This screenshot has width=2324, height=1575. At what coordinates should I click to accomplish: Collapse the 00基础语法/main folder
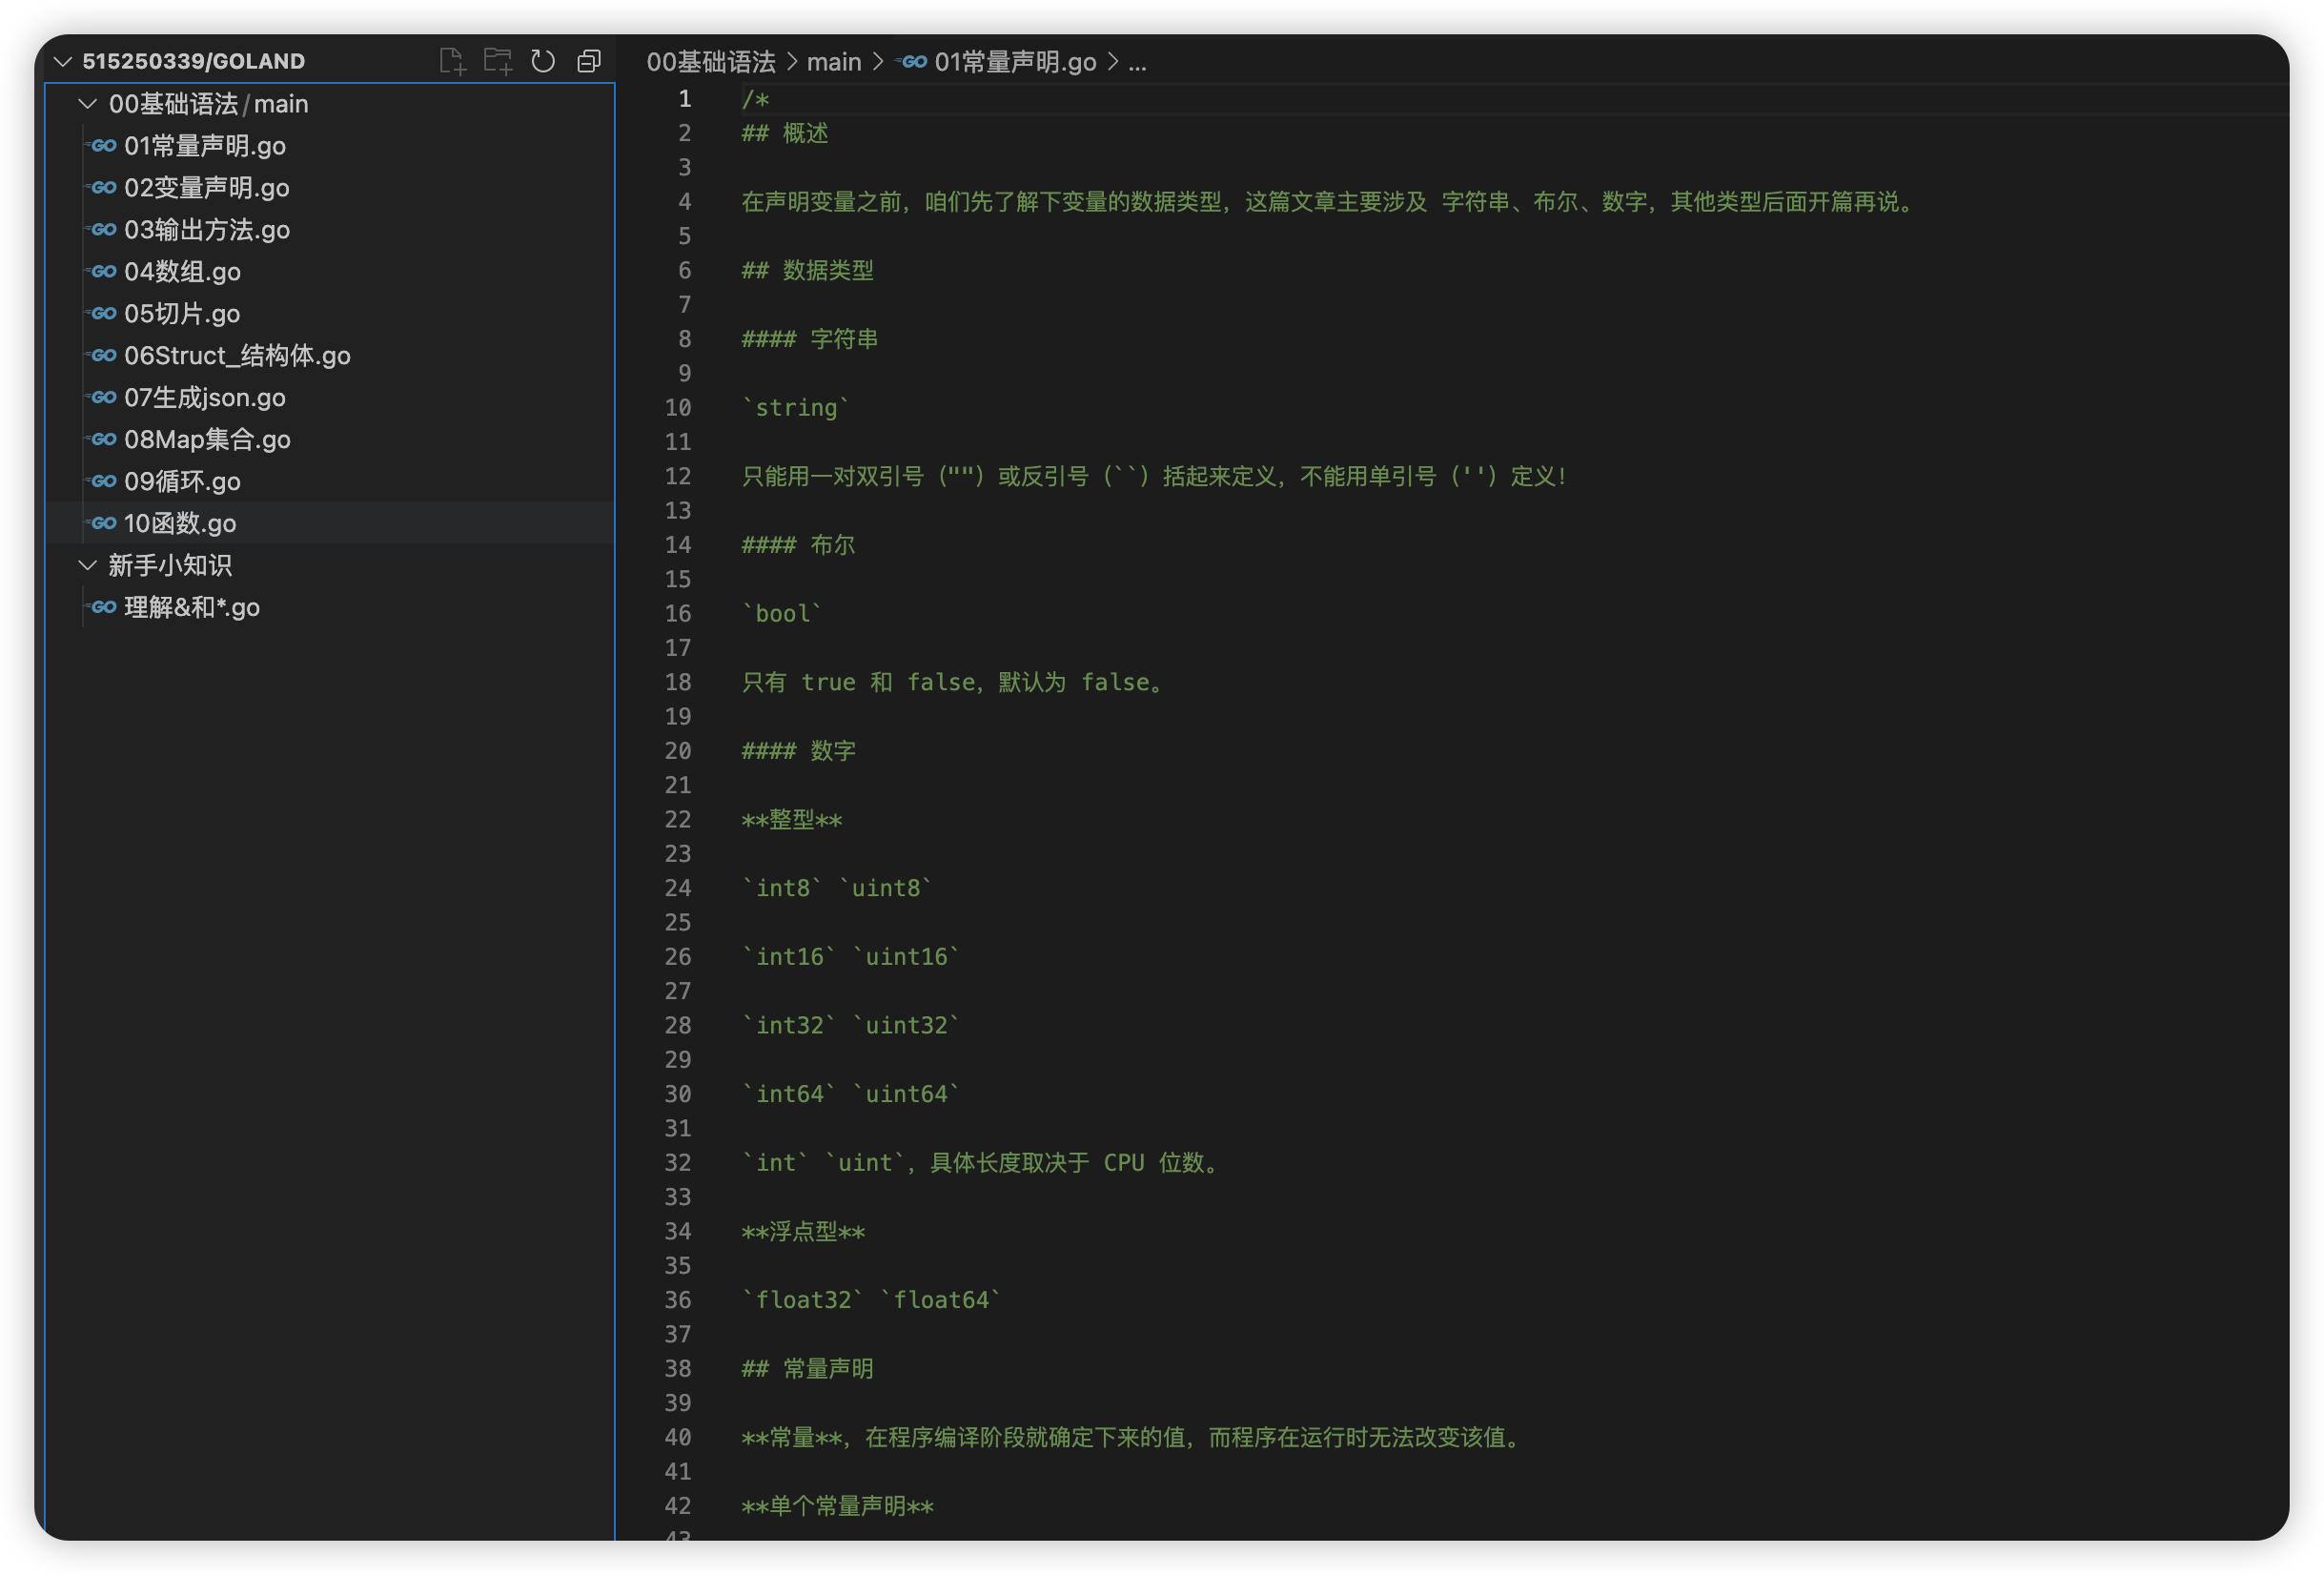click(x=88, y=103)
